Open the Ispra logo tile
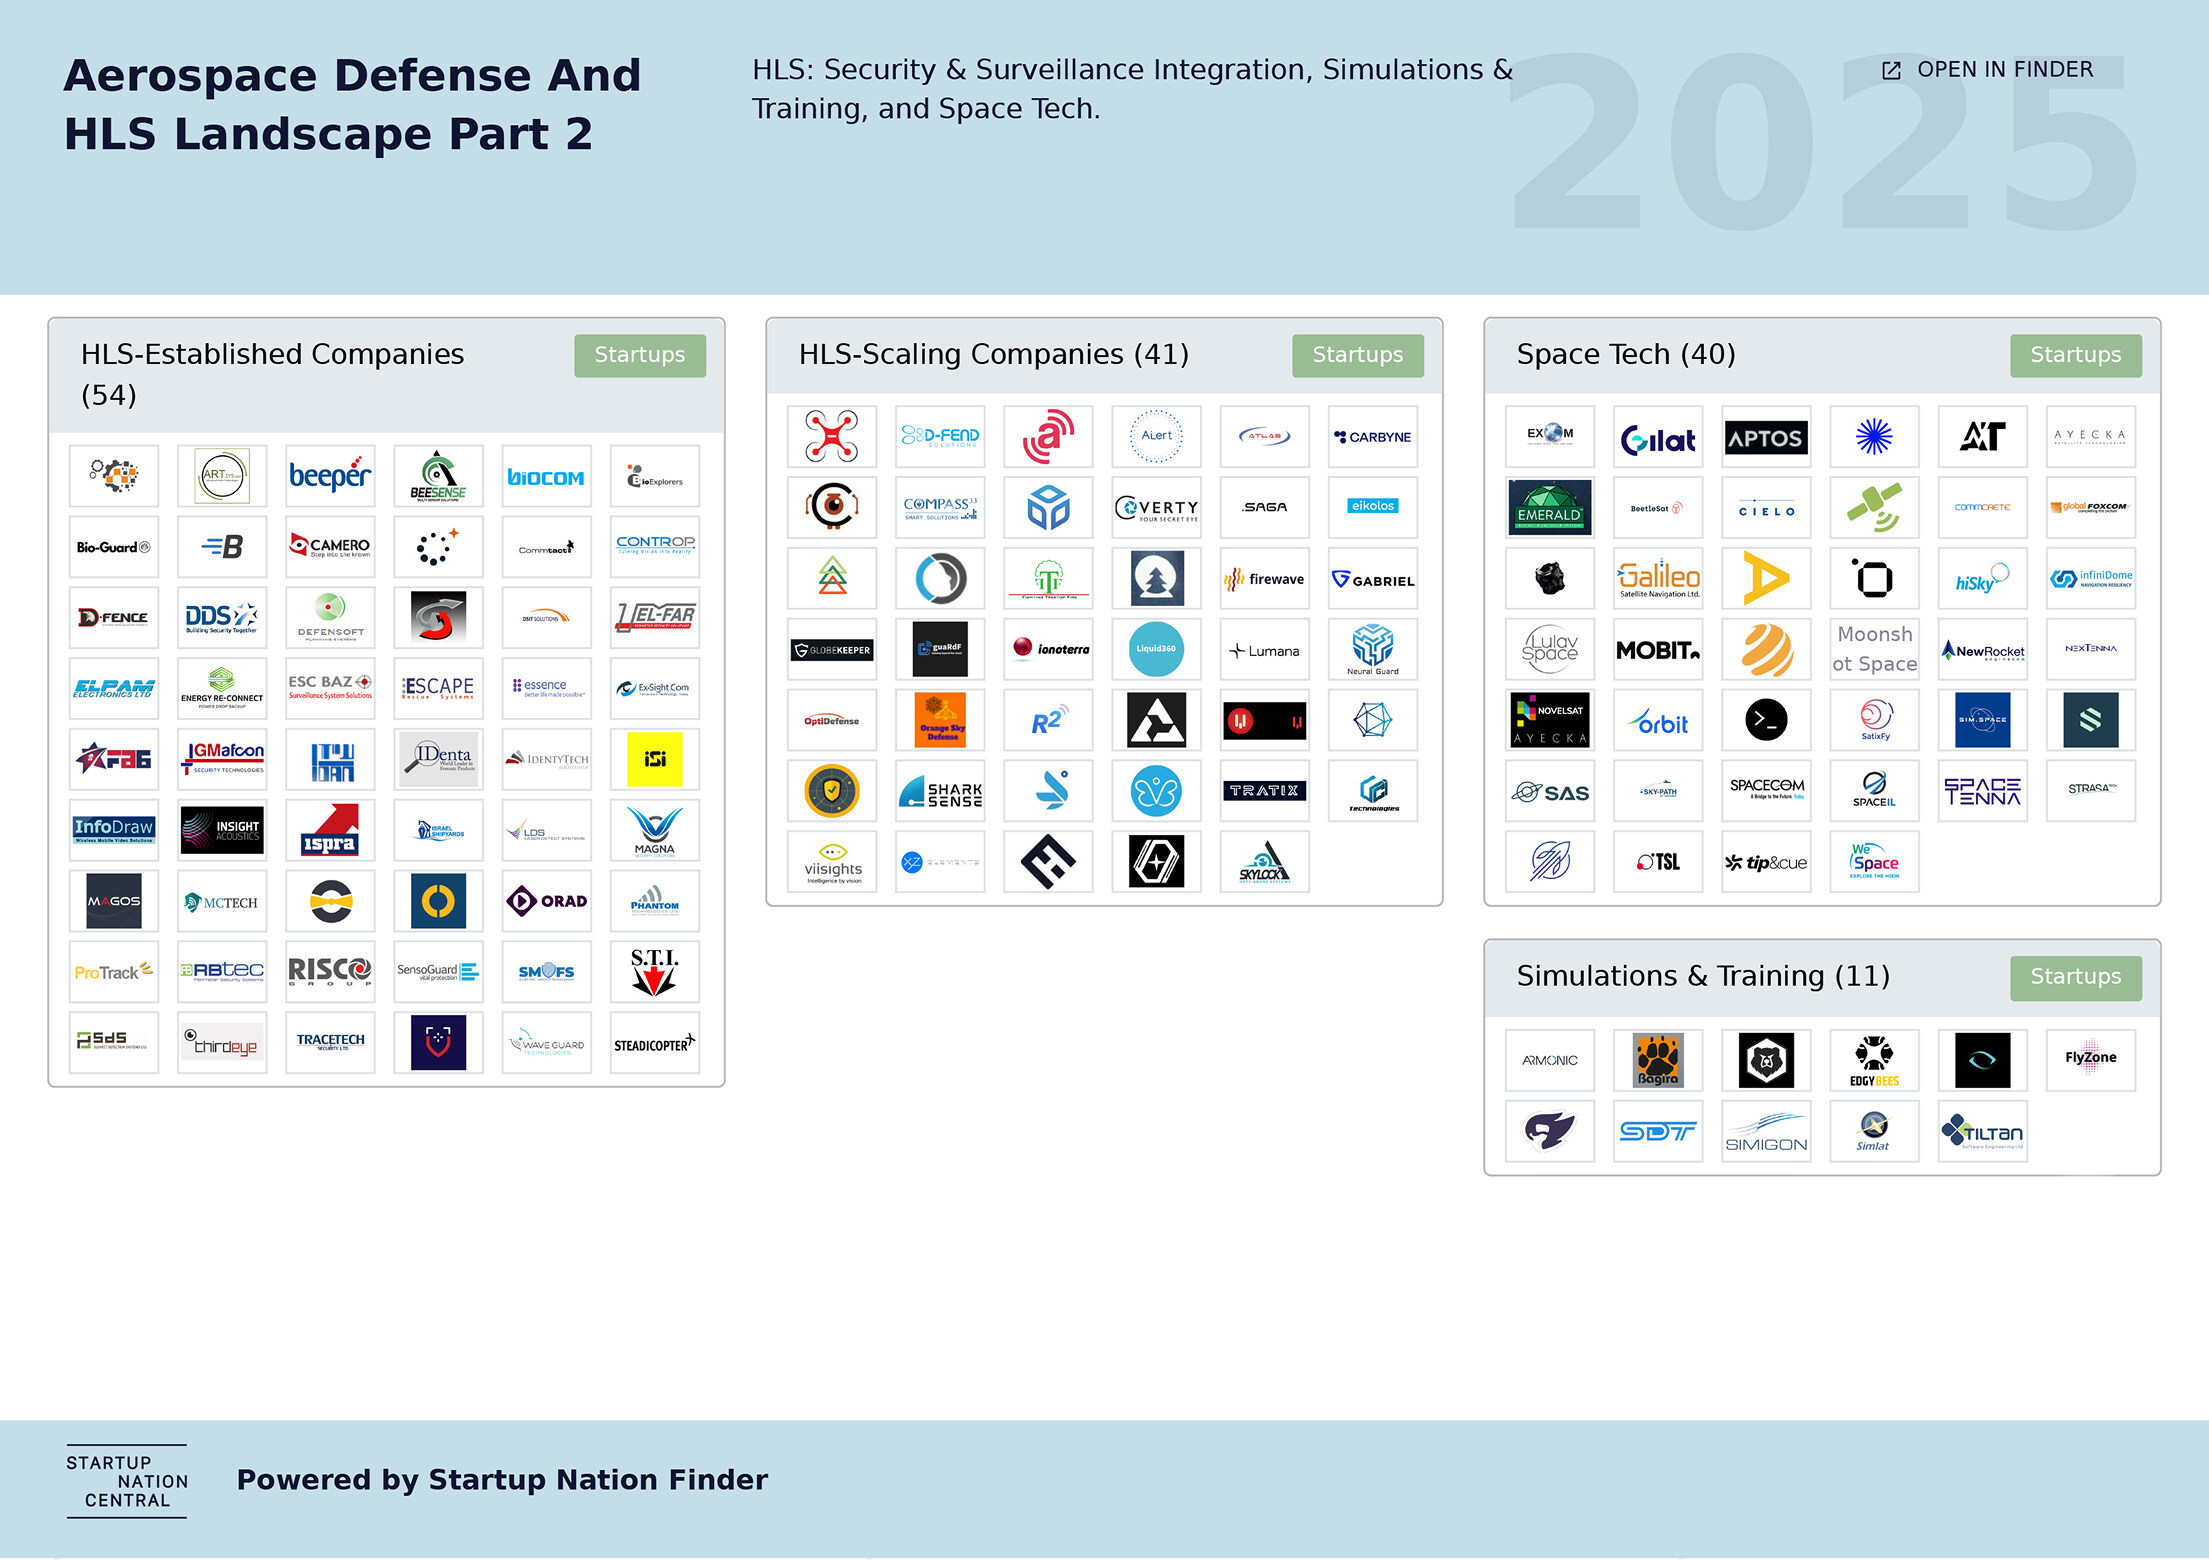Image resolution: width=2209 pixels, height=1560 pixels. 330,831
